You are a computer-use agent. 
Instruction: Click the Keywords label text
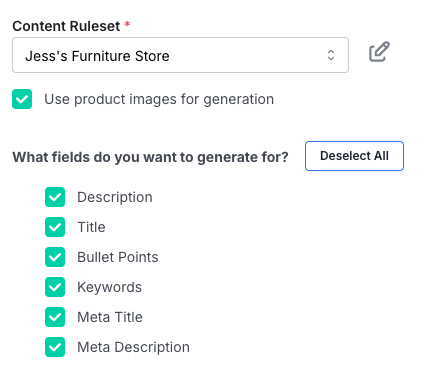click(109, 287)
